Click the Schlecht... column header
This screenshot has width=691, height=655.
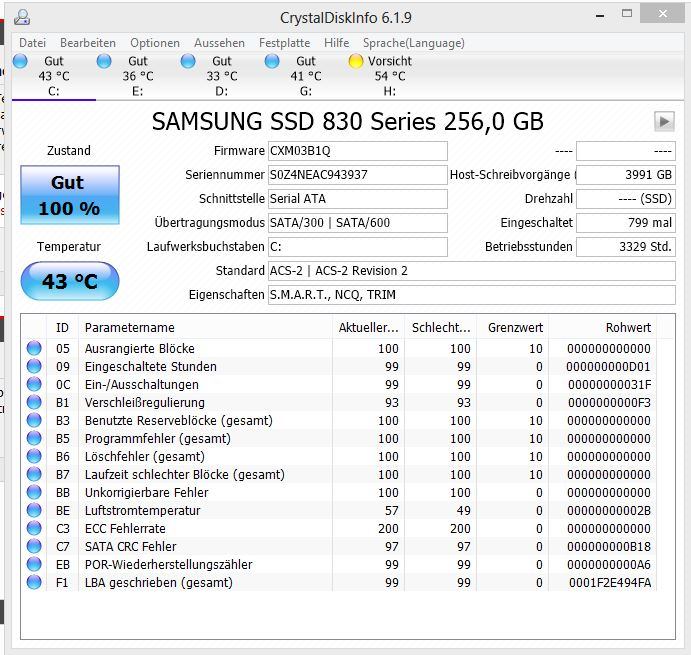pos(440,328)
